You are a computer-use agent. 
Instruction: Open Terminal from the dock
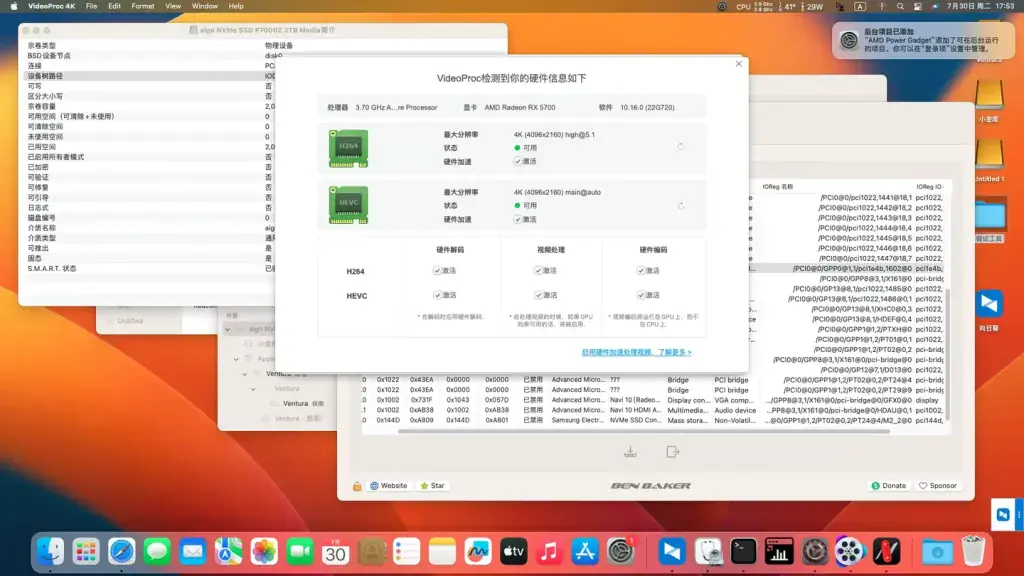[x=743, y=552]
